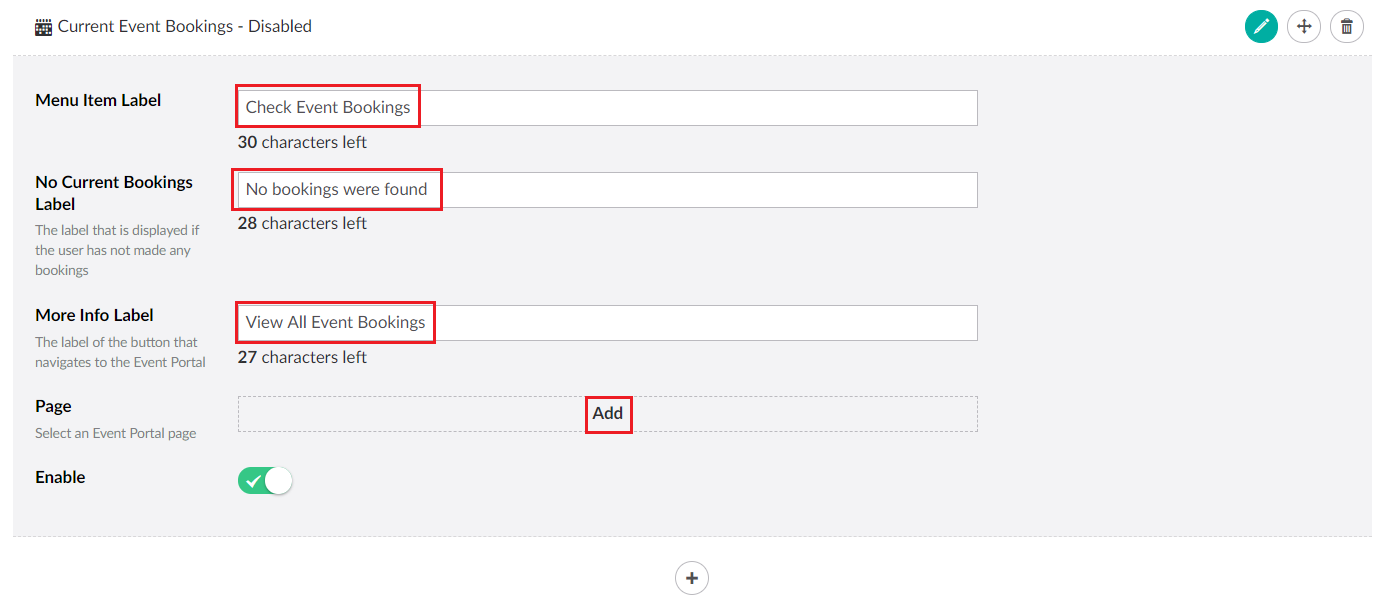The image size is (1386, 611).
Task: Click the "28 characters left" counter
Action: tap(302, 223)
